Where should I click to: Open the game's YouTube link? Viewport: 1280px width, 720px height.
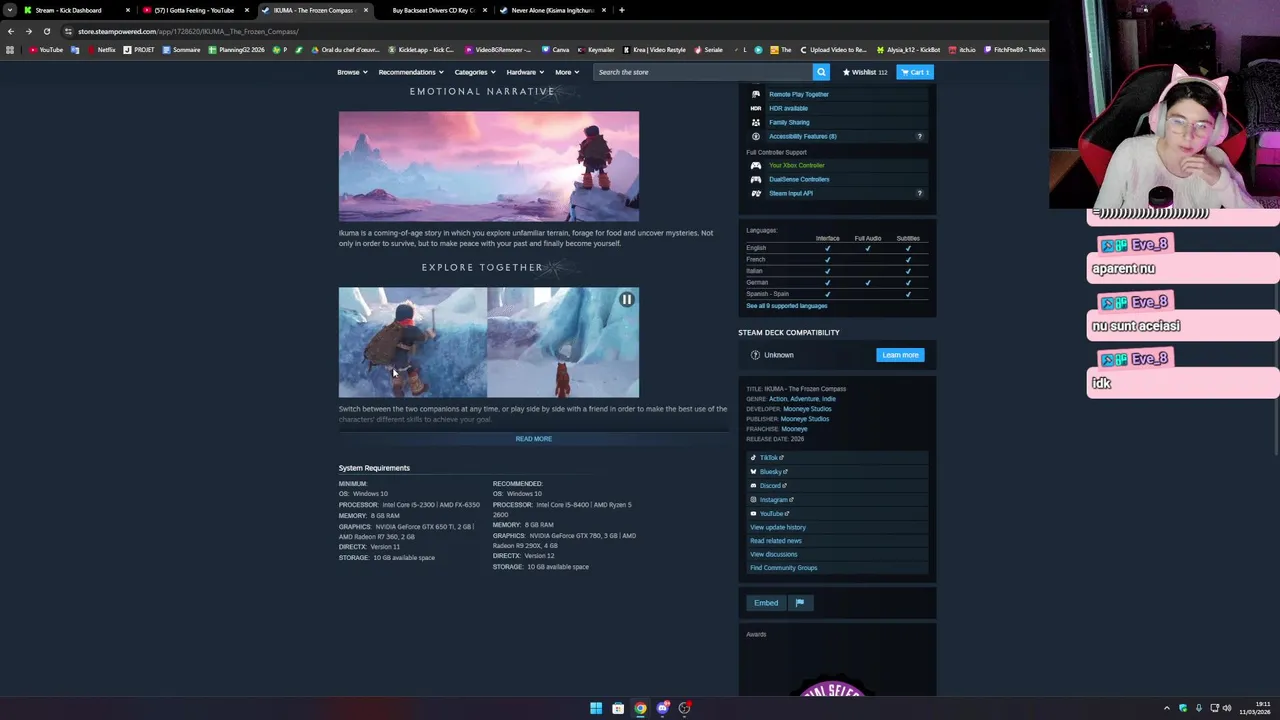coord(774,513)
